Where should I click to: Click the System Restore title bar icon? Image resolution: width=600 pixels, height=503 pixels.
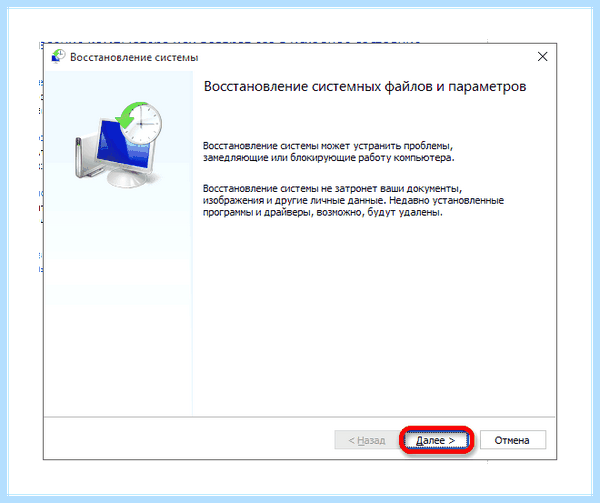point(58,56)
